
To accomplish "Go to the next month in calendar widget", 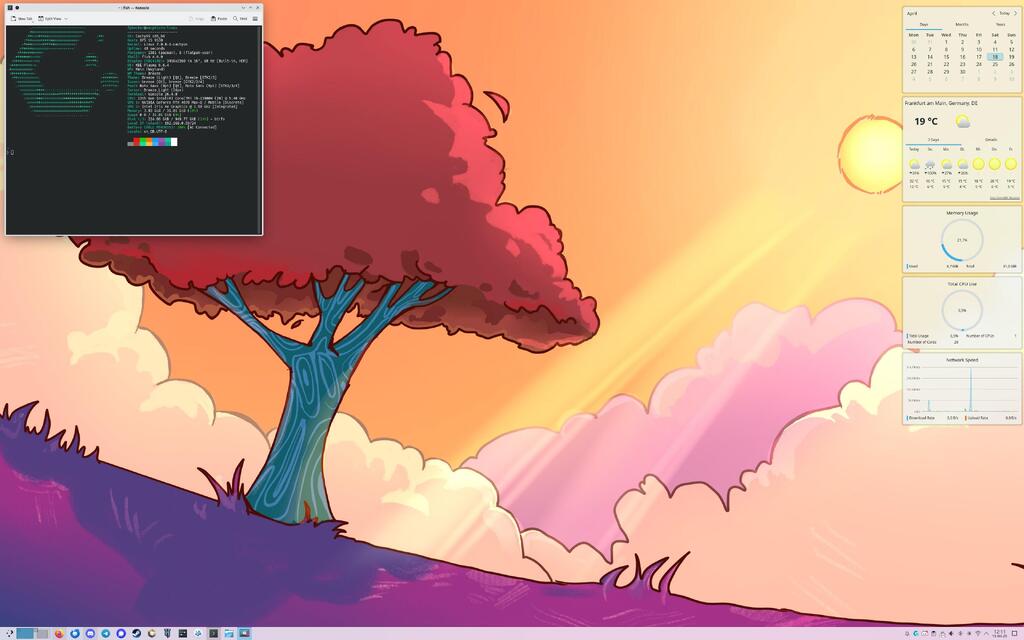I will coord(1016,13).
